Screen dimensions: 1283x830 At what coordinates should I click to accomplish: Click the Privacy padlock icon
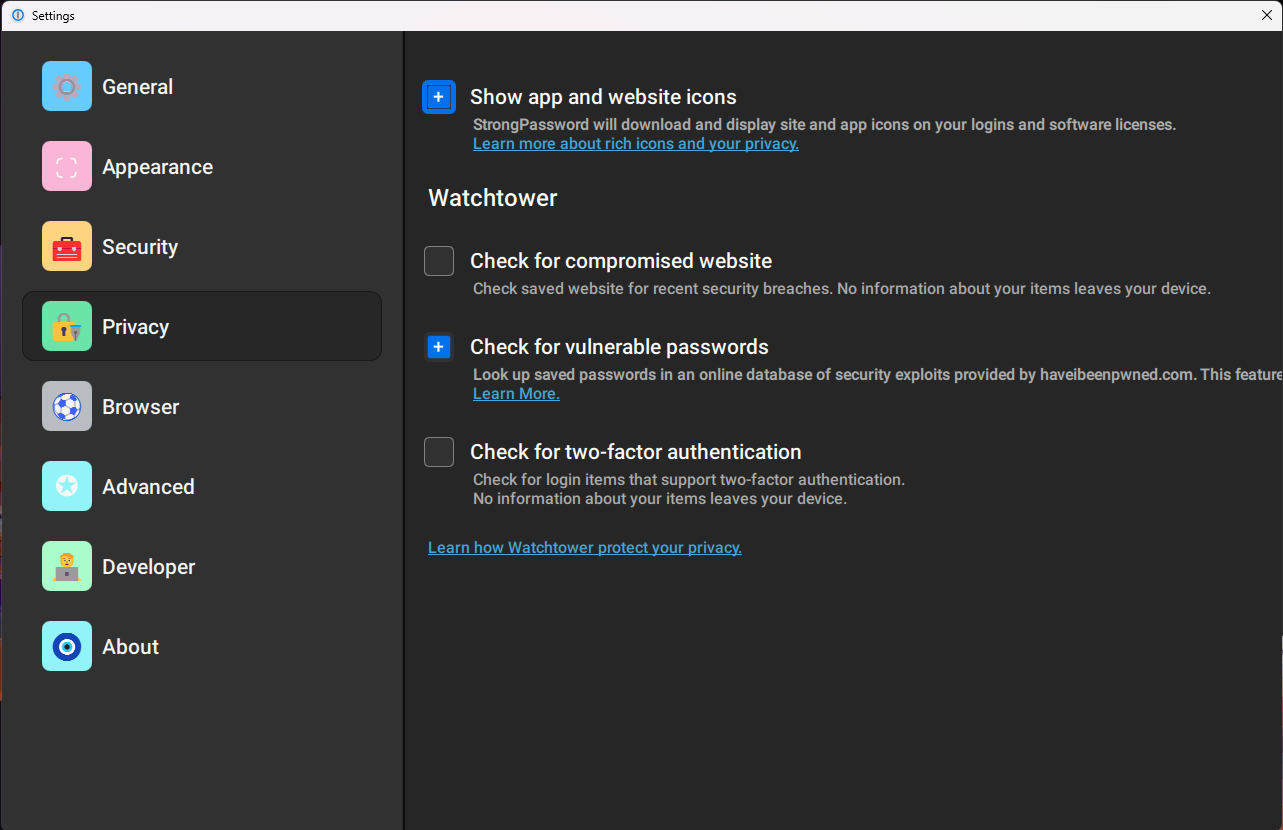[x=67, y=326]
